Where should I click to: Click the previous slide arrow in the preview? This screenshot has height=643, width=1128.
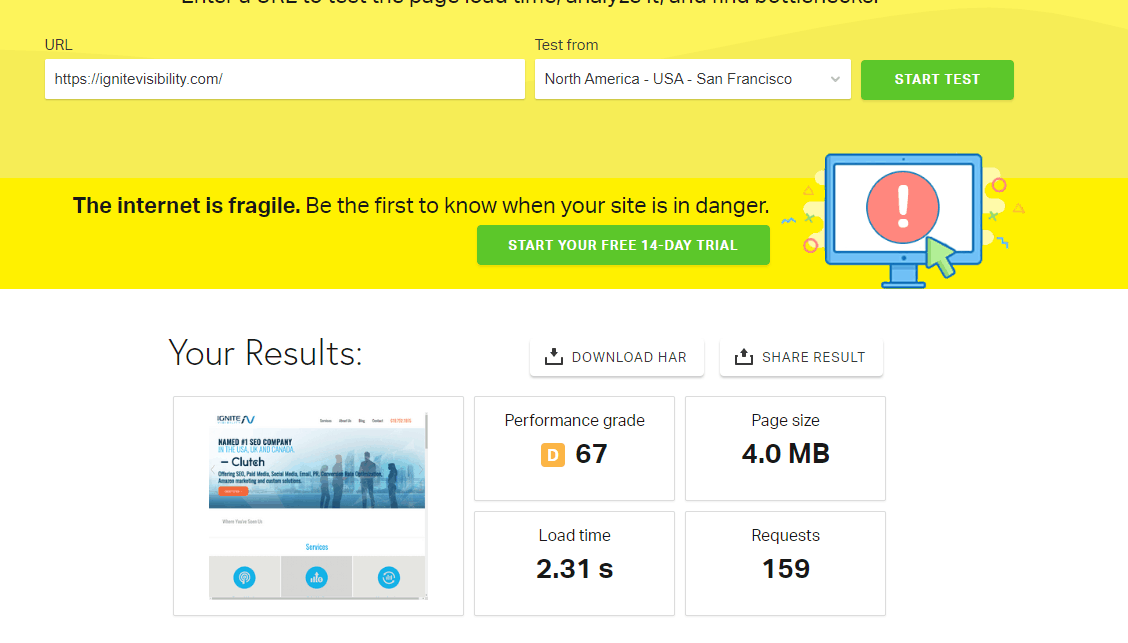click(213, 469)
